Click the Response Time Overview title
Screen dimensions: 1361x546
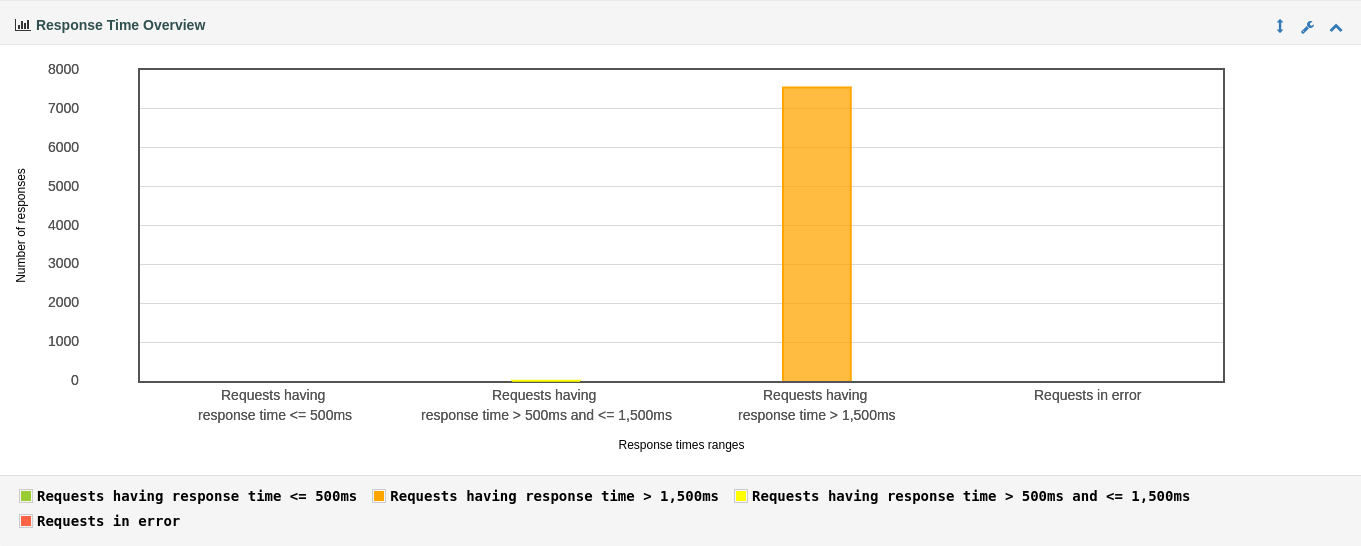pyautogui.click(x=120, y=25)
